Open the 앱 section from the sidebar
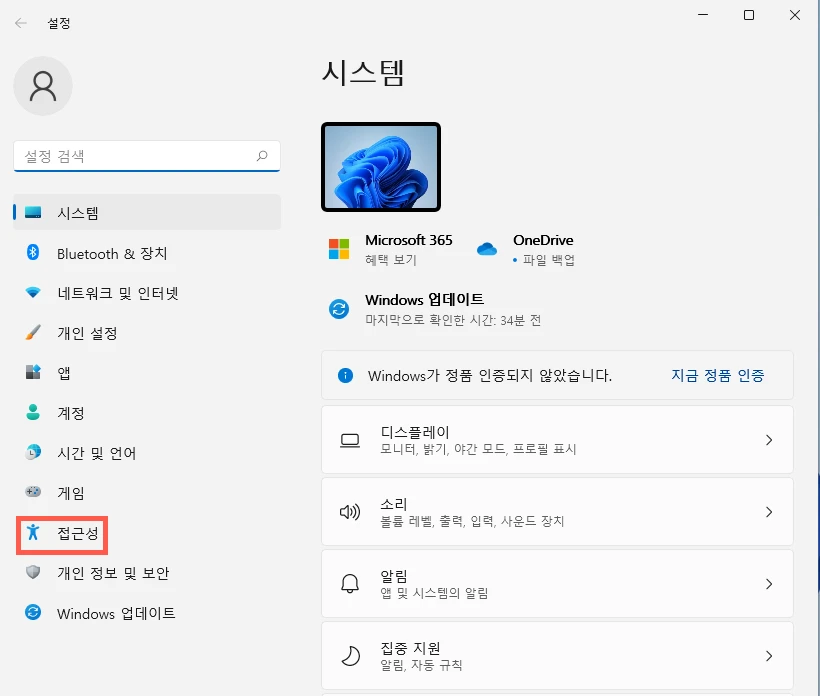 (x=31, y=373)
